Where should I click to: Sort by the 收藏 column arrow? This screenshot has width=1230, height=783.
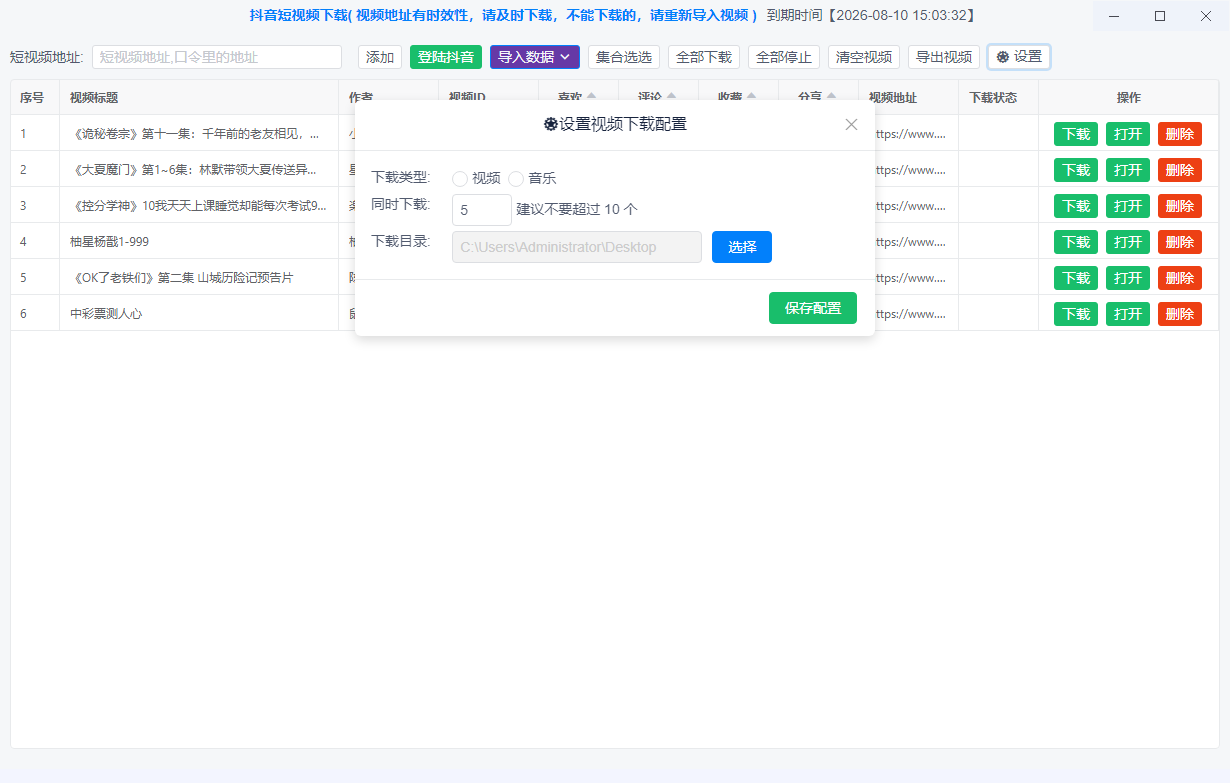coord(751,97)
